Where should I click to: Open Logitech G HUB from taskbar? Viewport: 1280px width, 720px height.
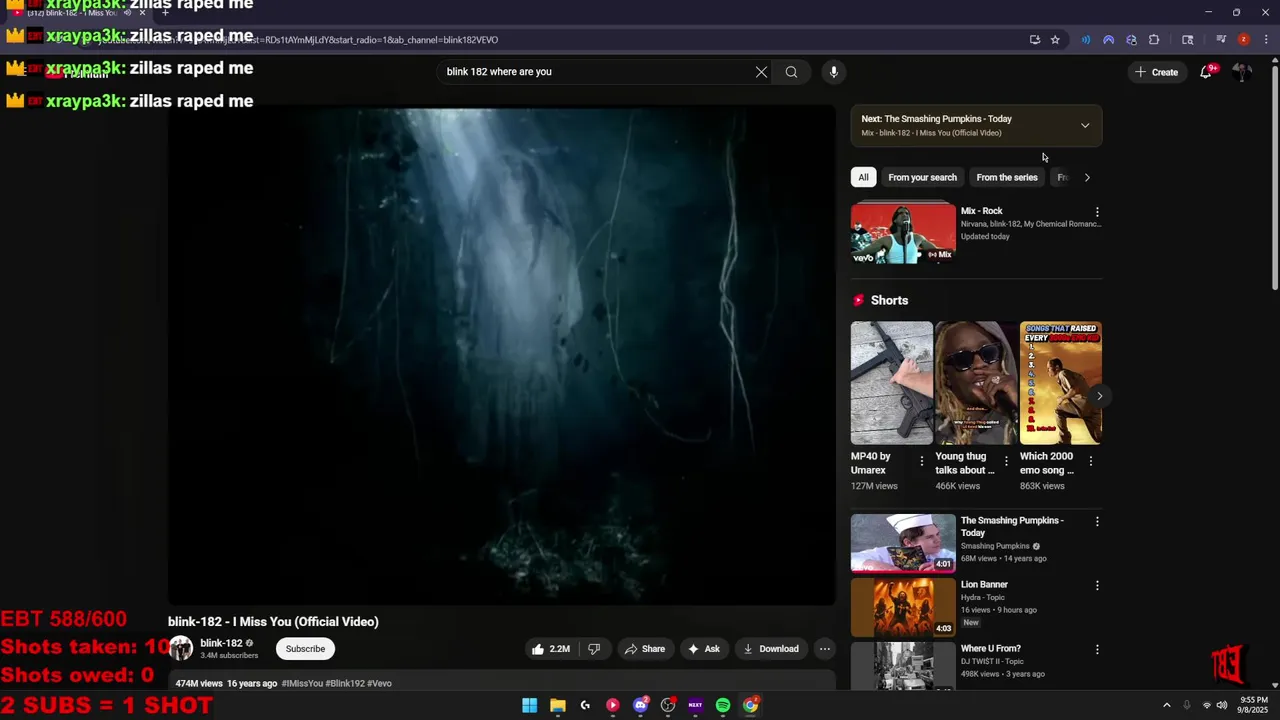coord(585,705)
